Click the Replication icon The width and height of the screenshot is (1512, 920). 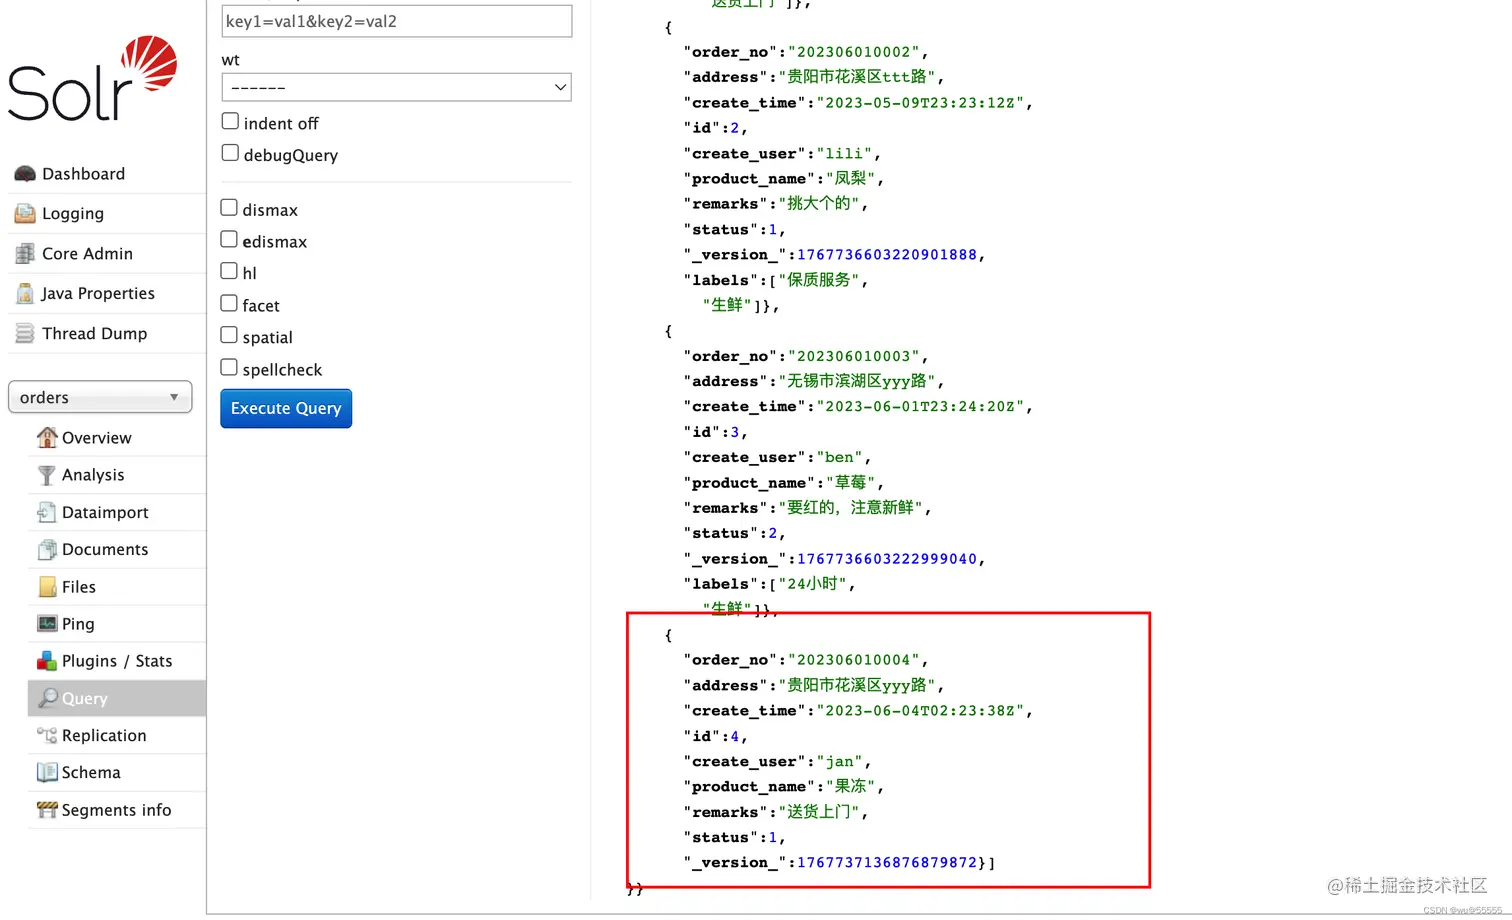47,735
